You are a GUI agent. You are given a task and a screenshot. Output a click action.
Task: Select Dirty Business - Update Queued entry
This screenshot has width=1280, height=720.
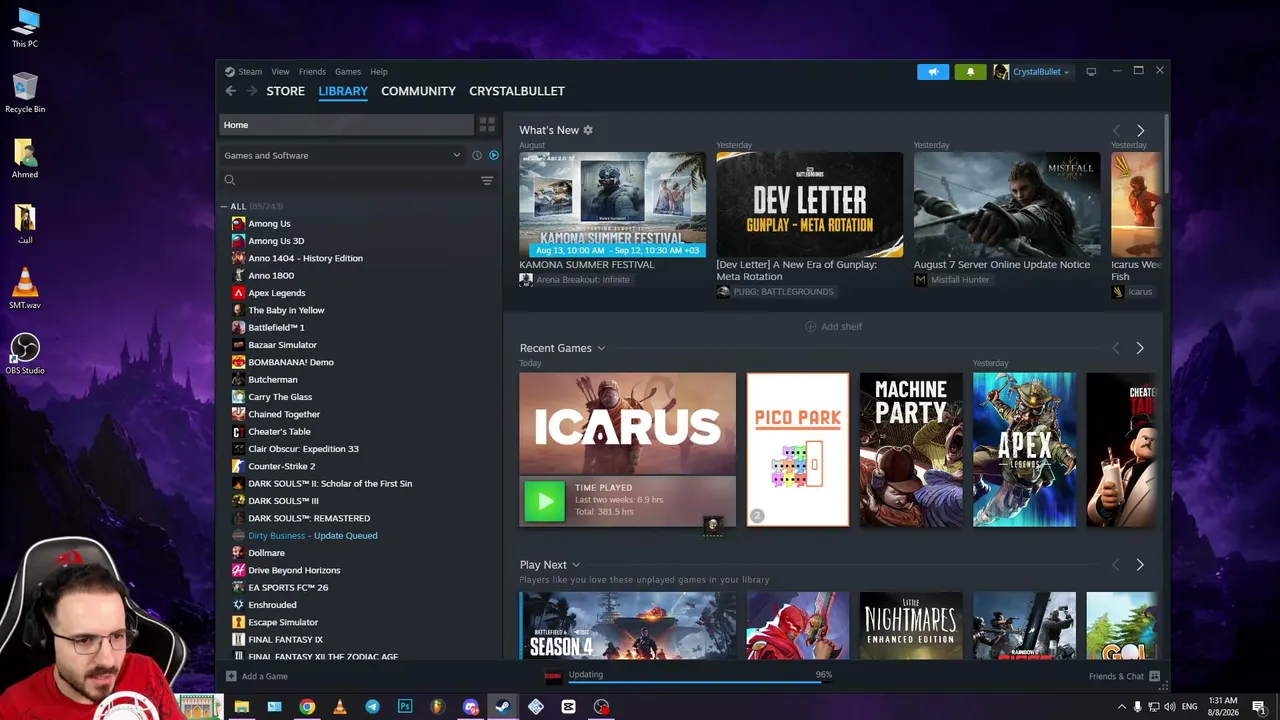[x=313, y=536]
